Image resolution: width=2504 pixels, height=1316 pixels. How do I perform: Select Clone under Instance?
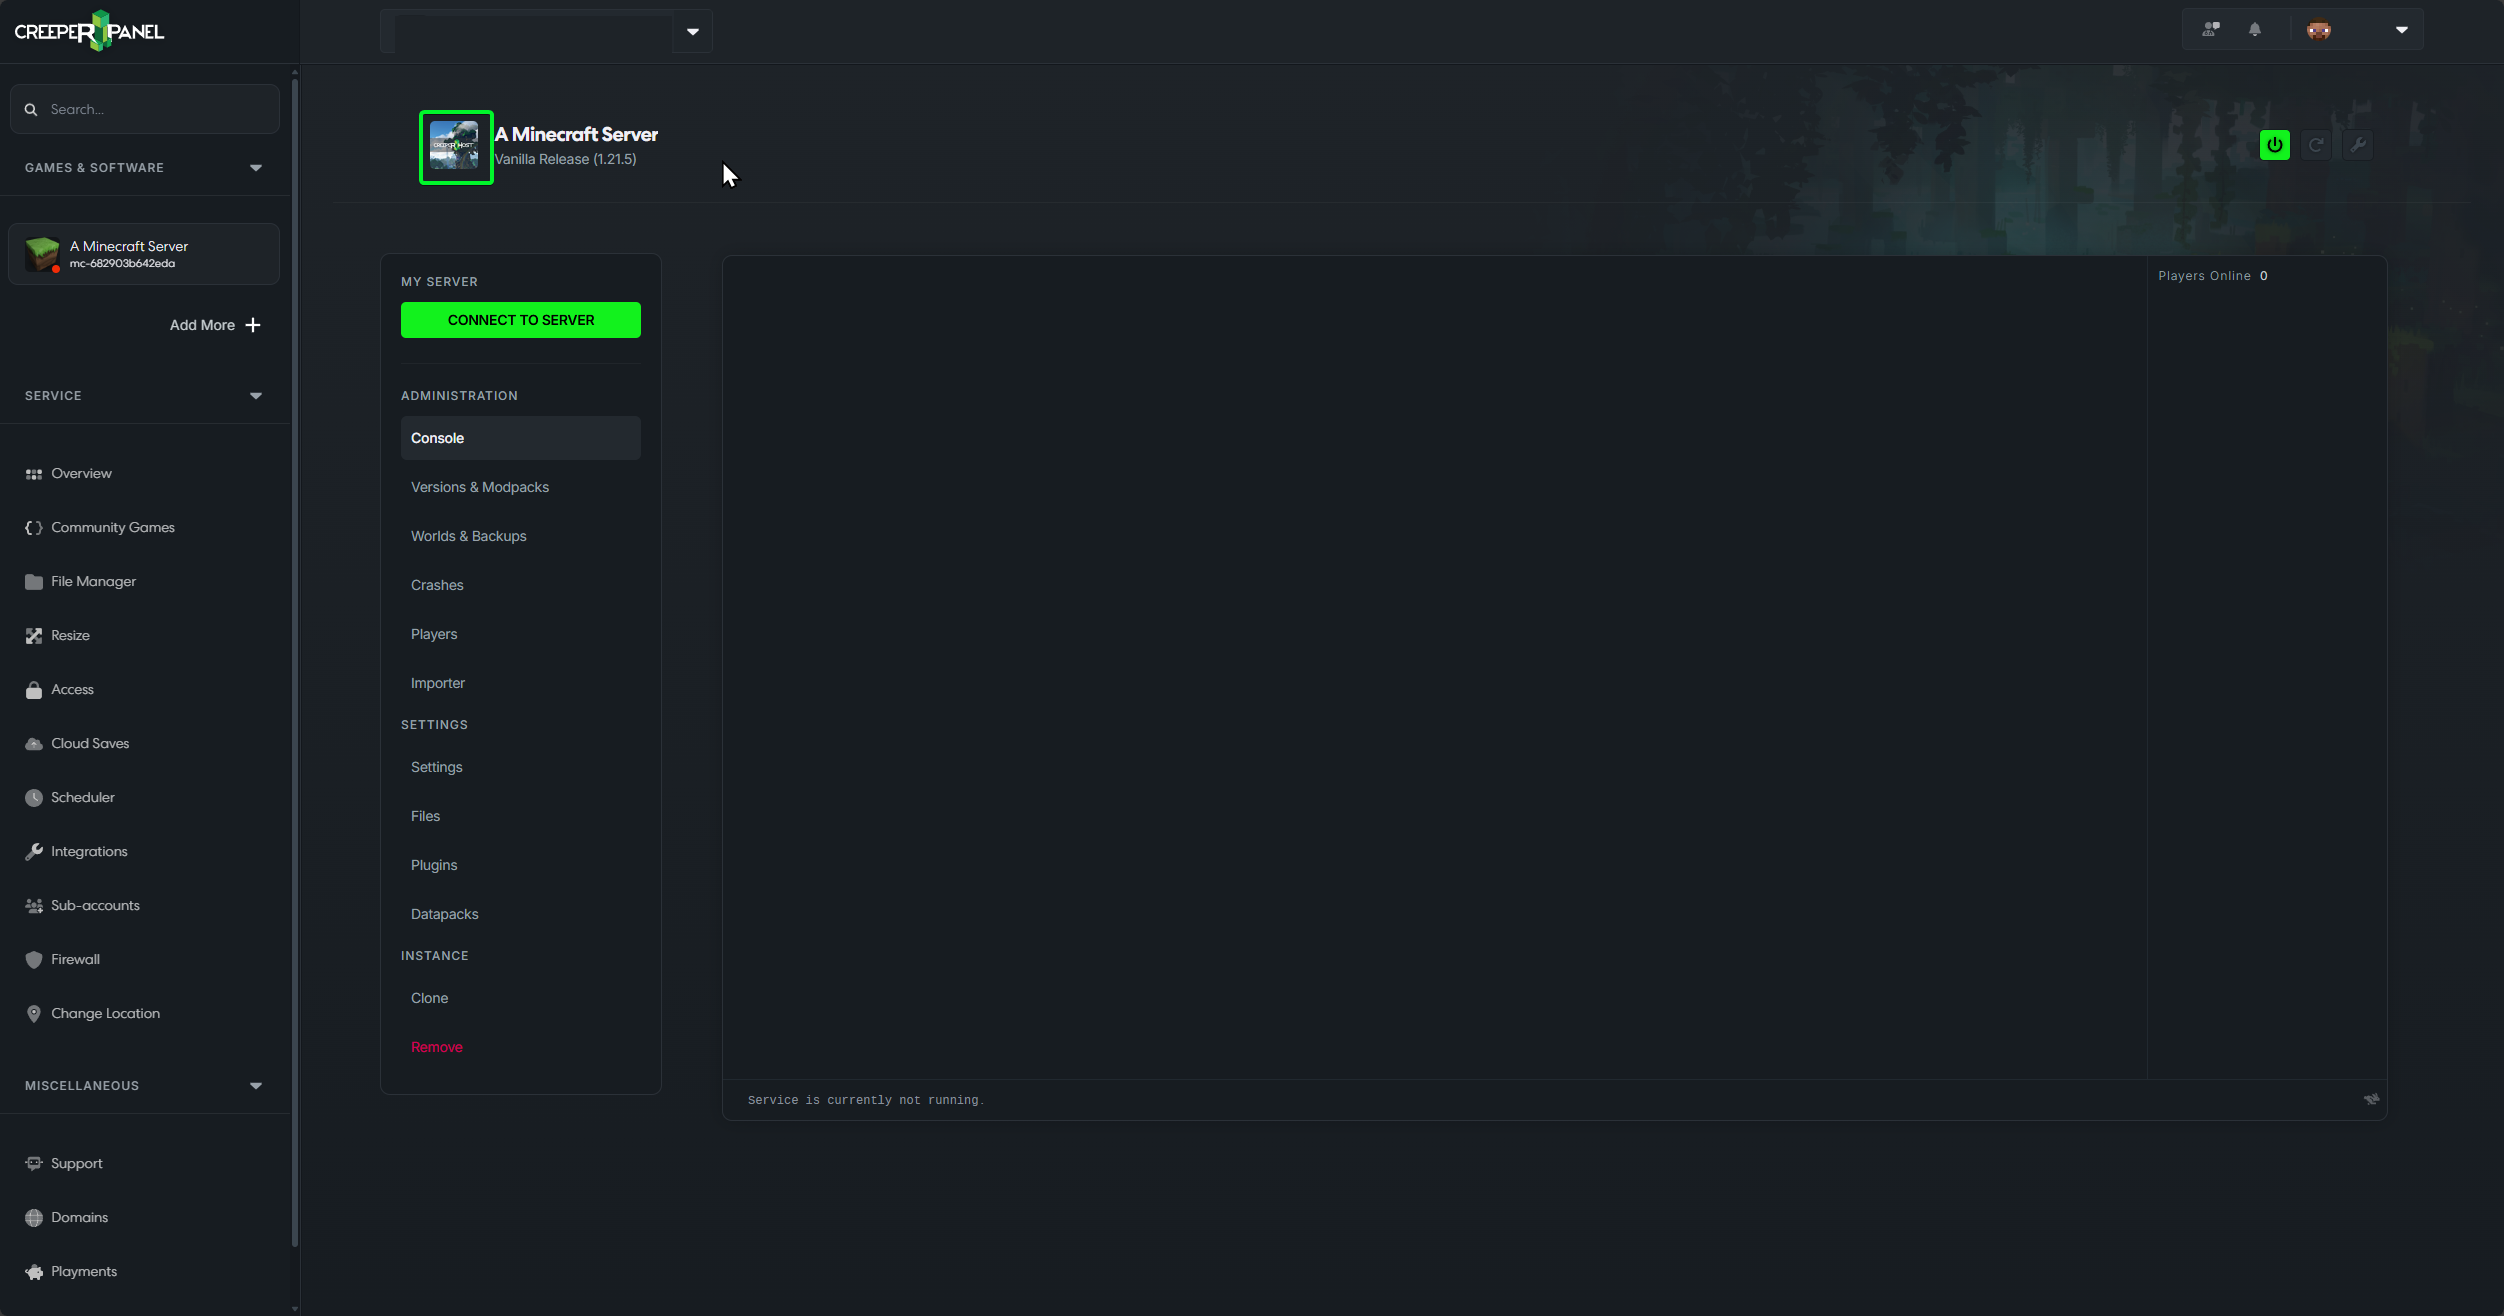(x=429, y=998)
